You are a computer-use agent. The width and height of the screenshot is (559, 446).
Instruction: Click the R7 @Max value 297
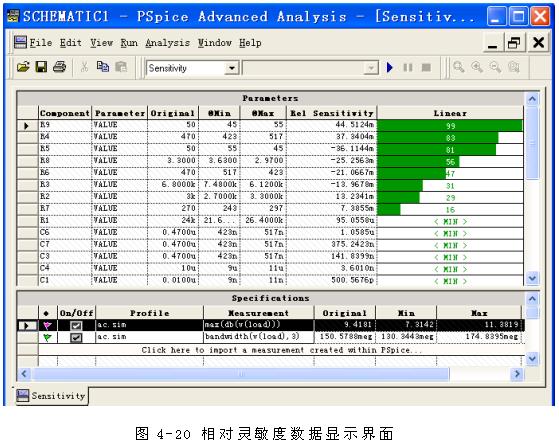(x=263, y=208)
